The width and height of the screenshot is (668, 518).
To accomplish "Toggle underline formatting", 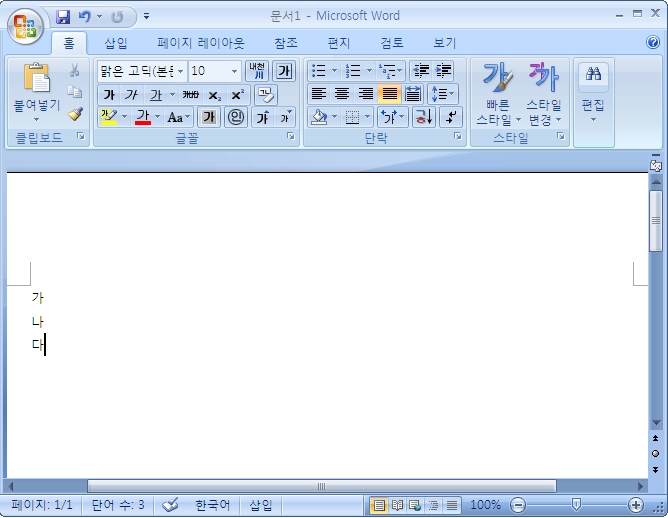I will click(x=156, y=95).
